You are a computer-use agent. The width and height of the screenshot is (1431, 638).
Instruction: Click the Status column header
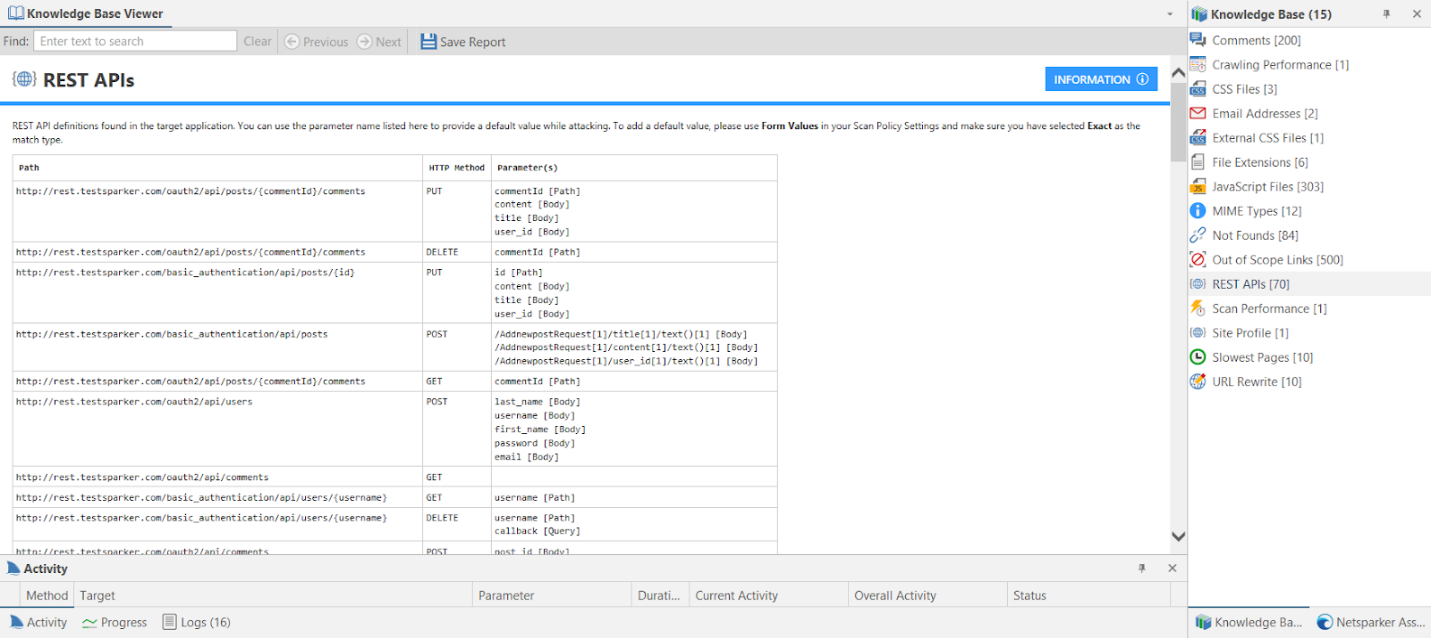coord(1088,595)
